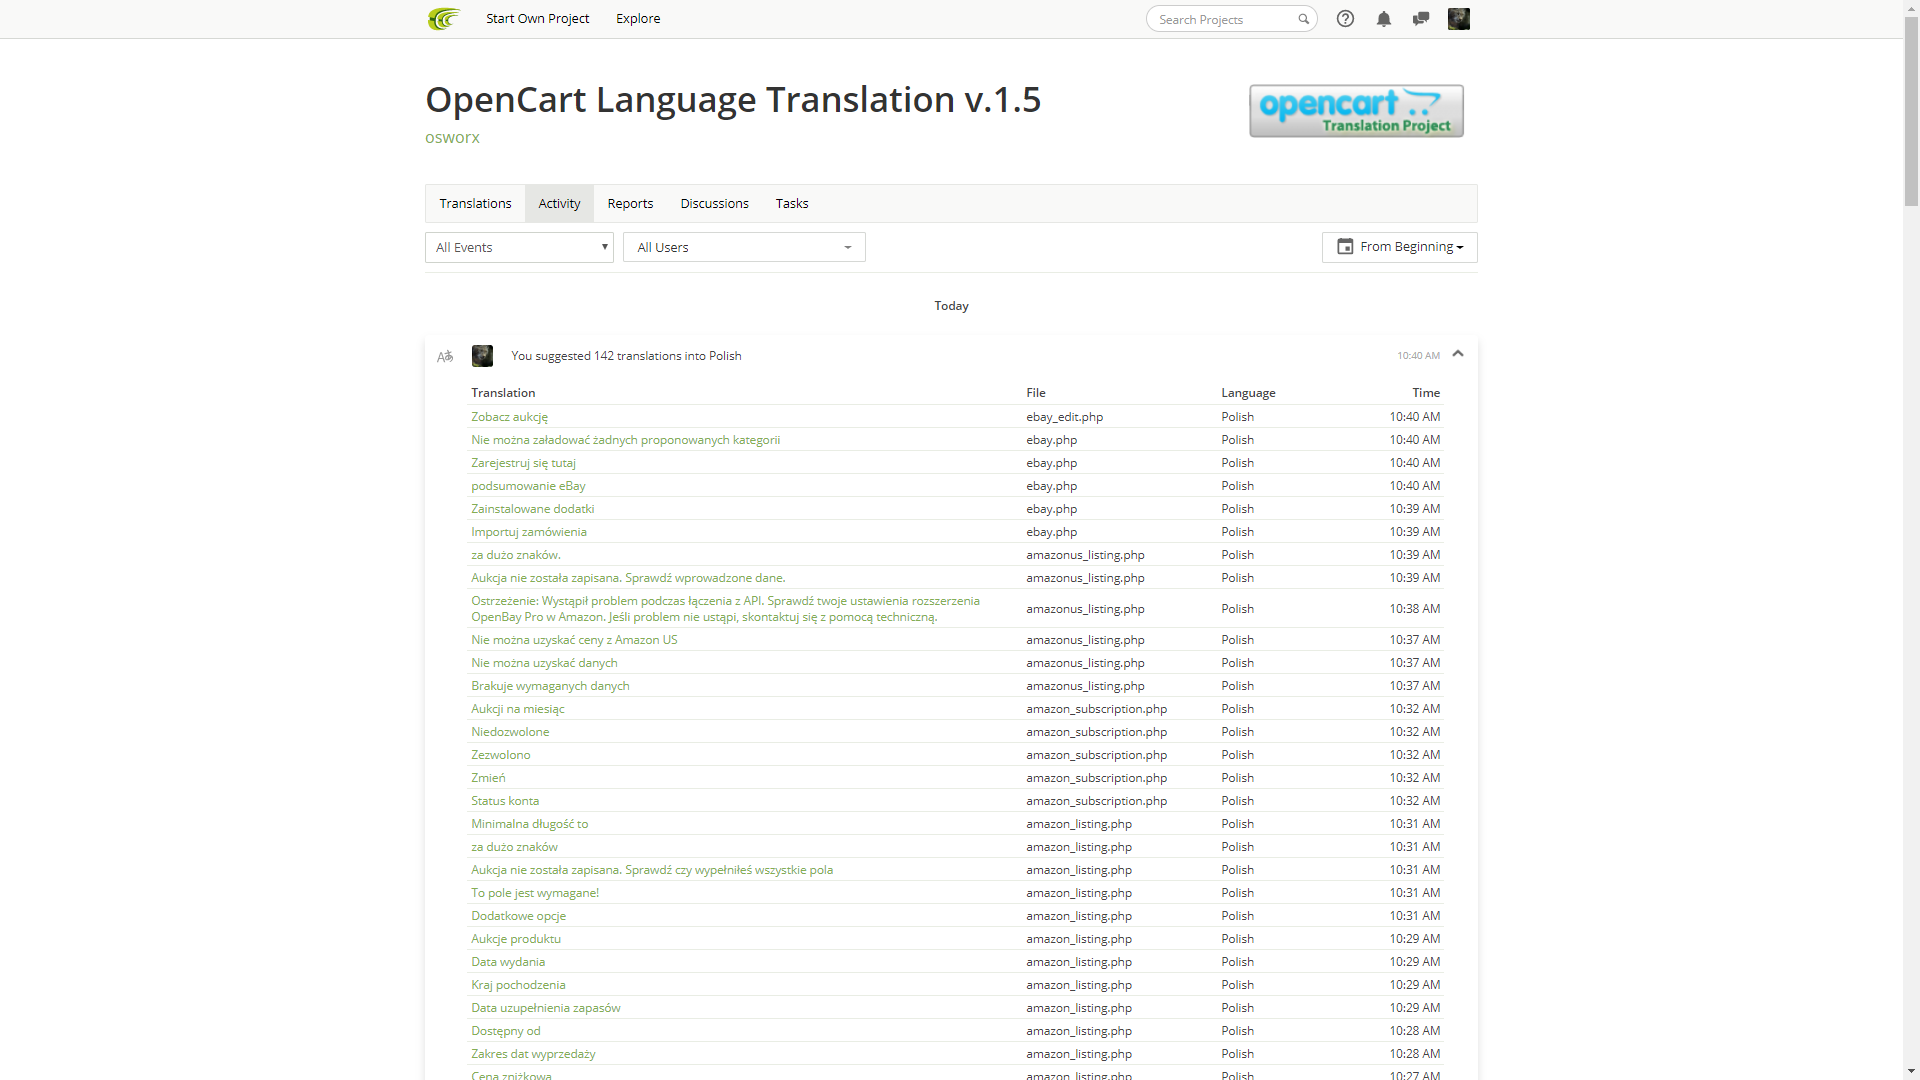
Task: Open the user profile avatar menu
Action: [x=1459, y=19]
